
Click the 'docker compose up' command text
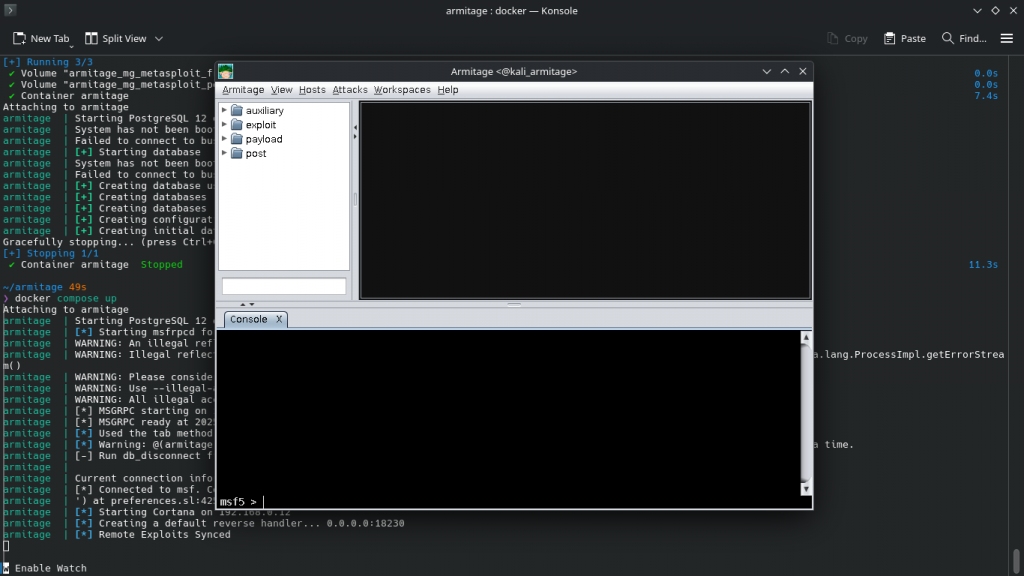coord(66,298)
